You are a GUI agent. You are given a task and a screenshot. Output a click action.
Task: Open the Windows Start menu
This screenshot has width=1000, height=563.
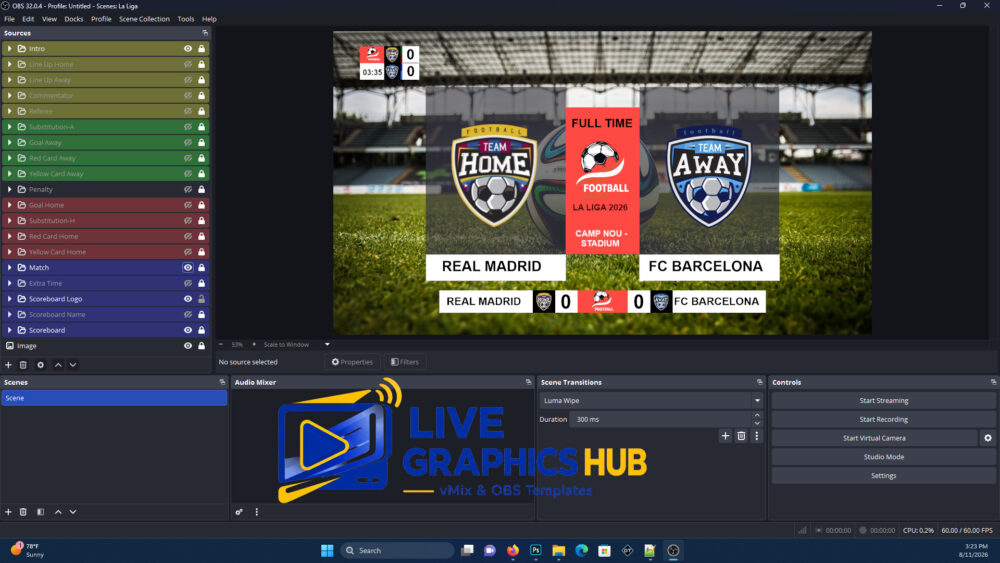point(327,550)
